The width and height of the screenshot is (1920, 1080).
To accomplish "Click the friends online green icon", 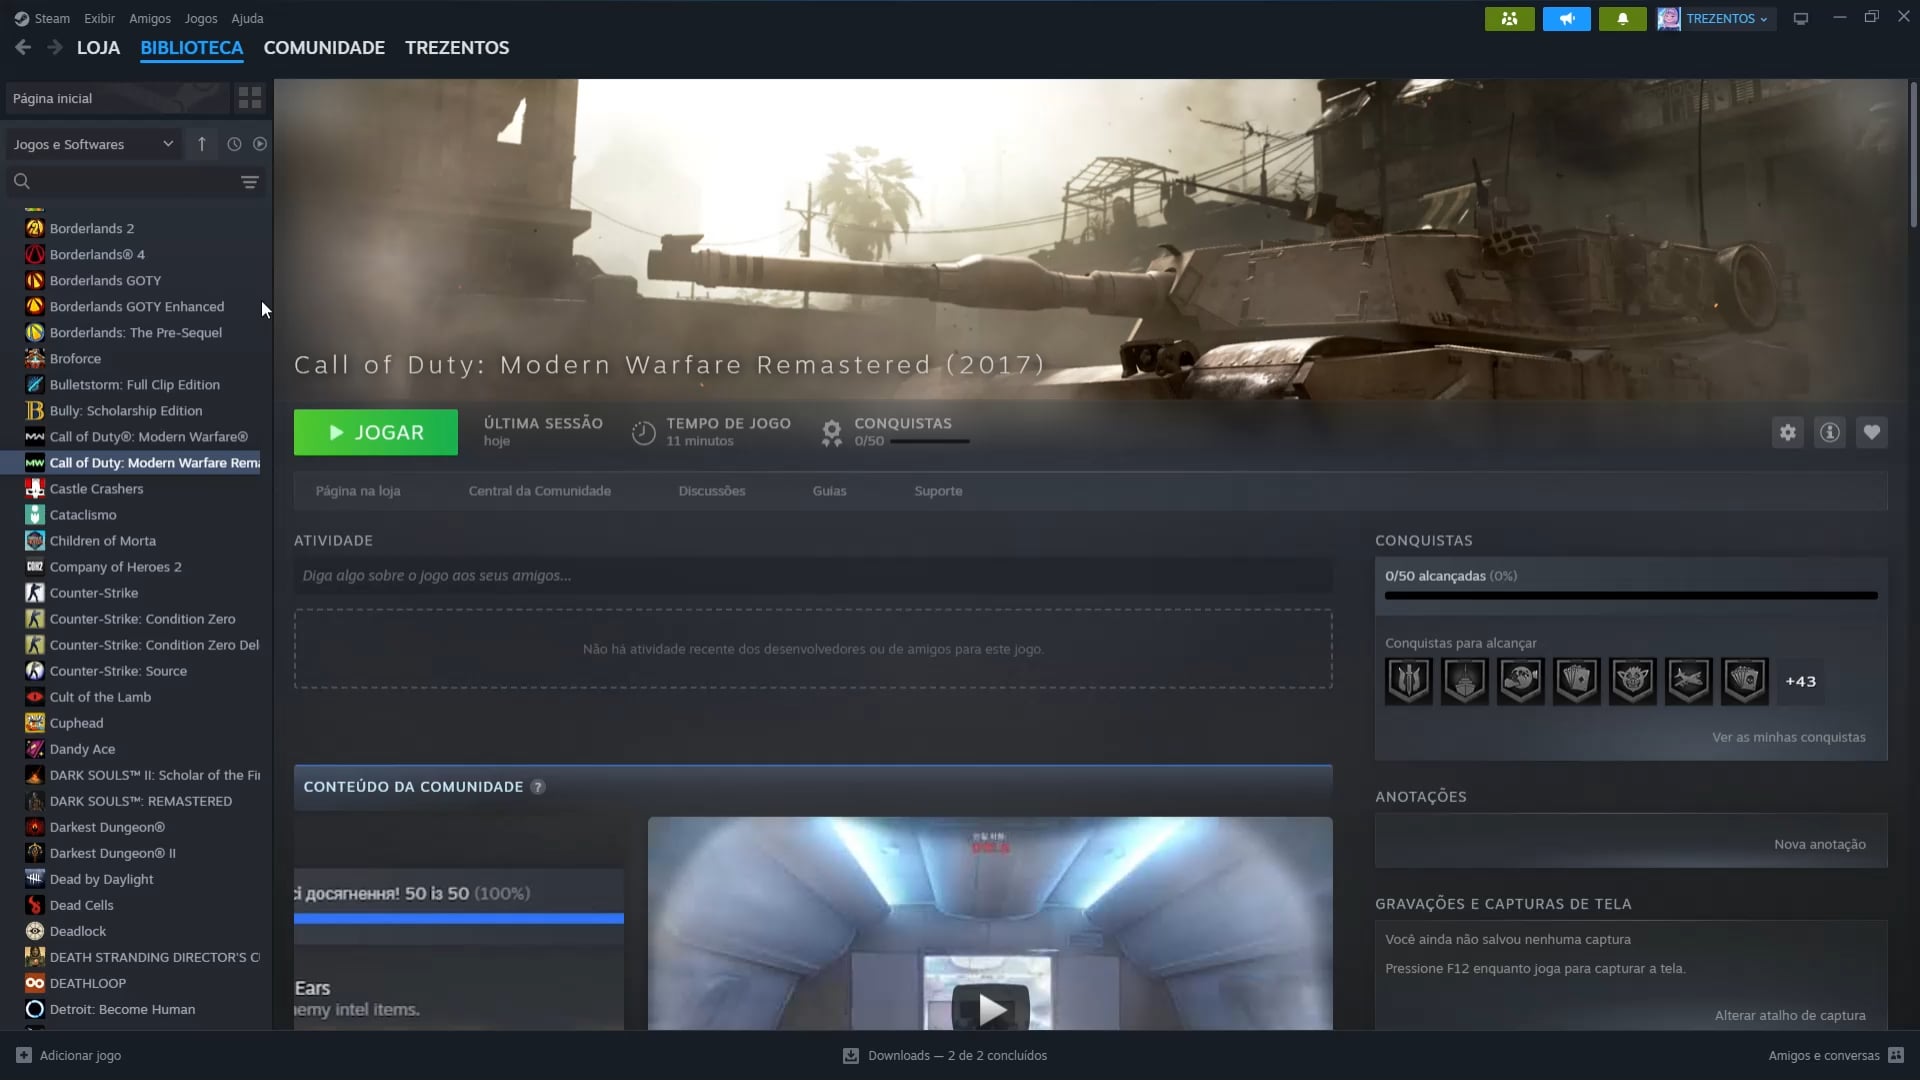I will 1509,19.
